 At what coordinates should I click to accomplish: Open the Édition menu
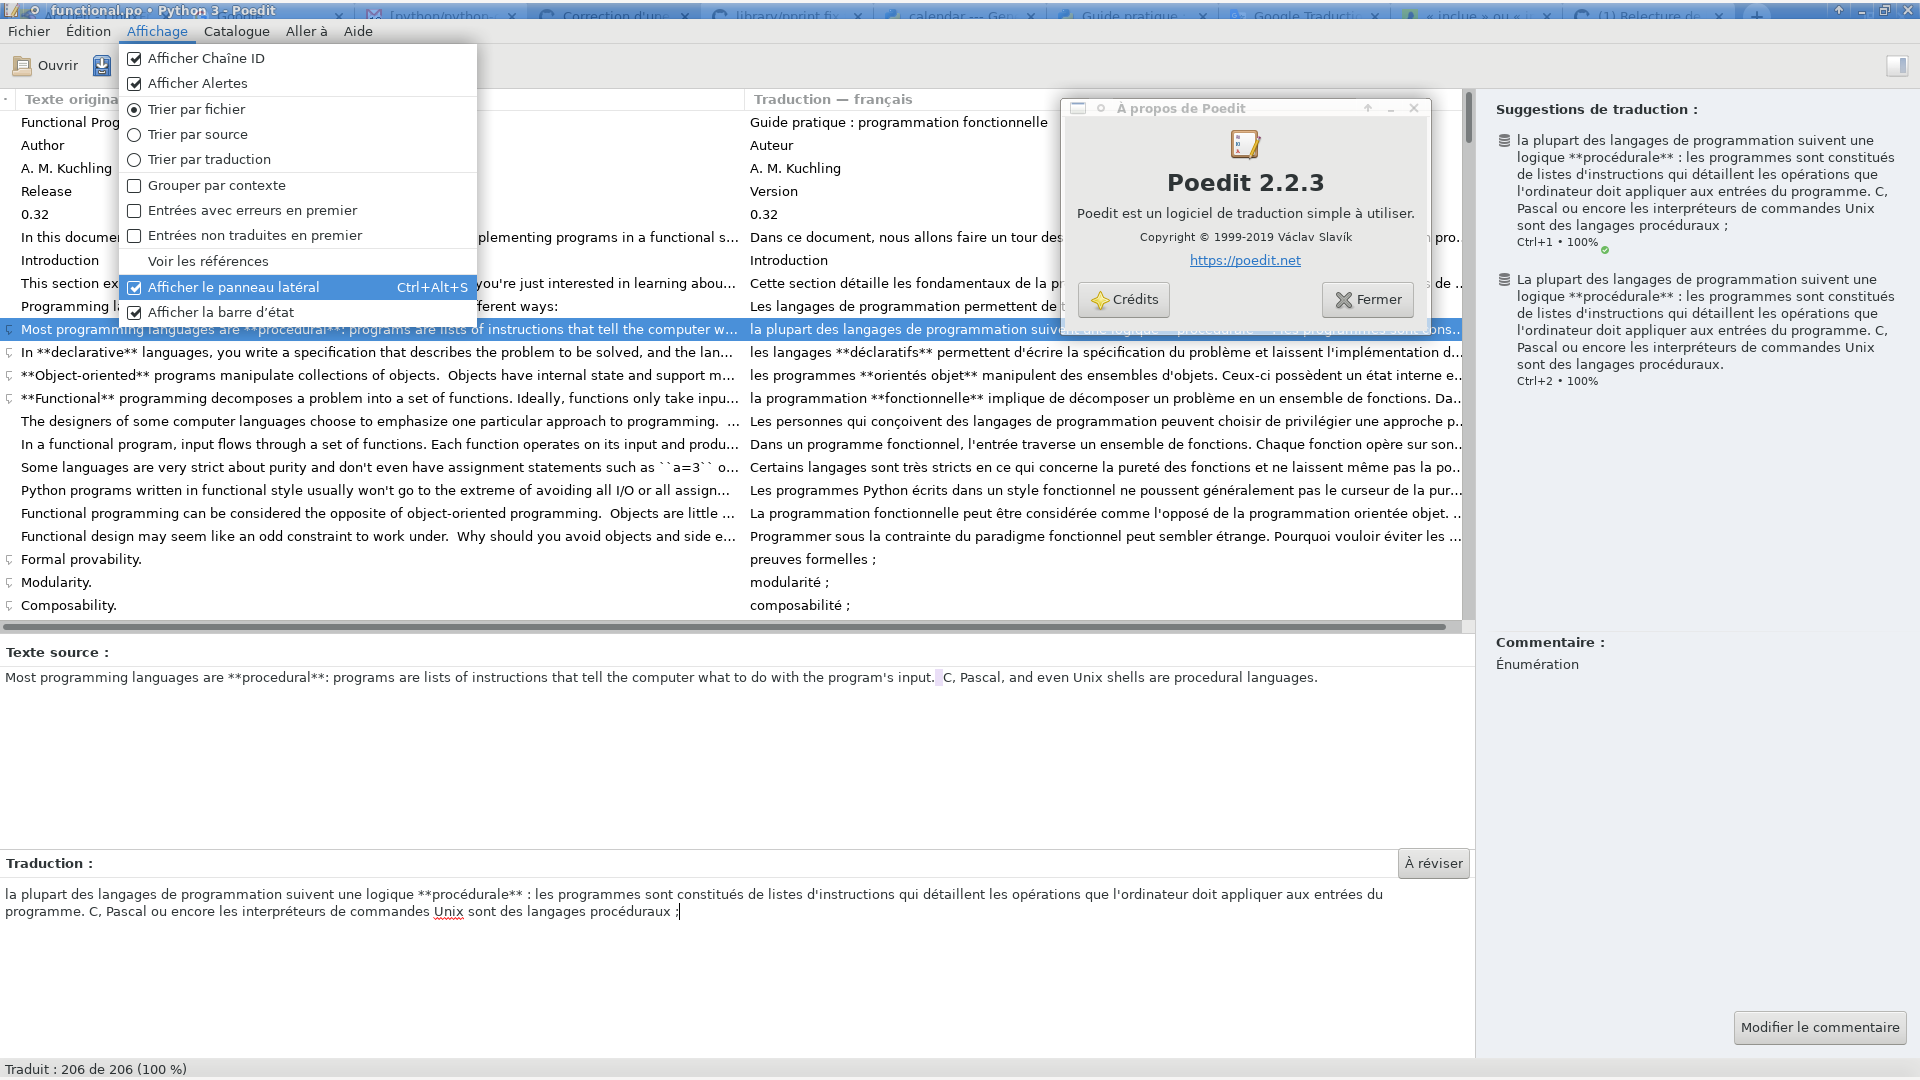click(88, 31)
